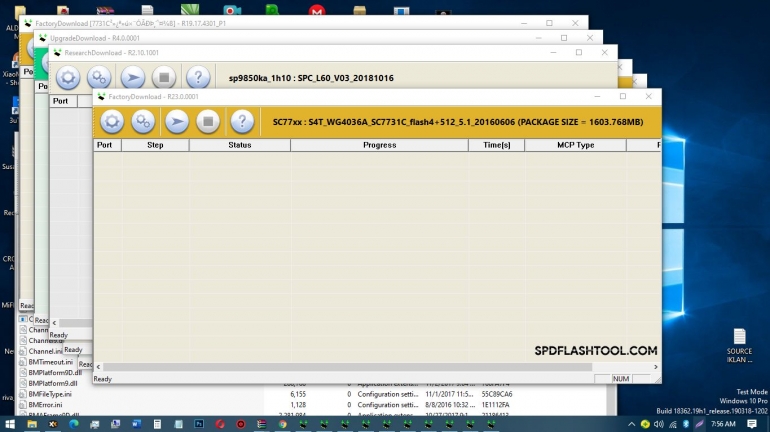The image size is (770, 432).
Task: Click left scroll arrow in ResearchDownload window
Action: tap(54, 323)
